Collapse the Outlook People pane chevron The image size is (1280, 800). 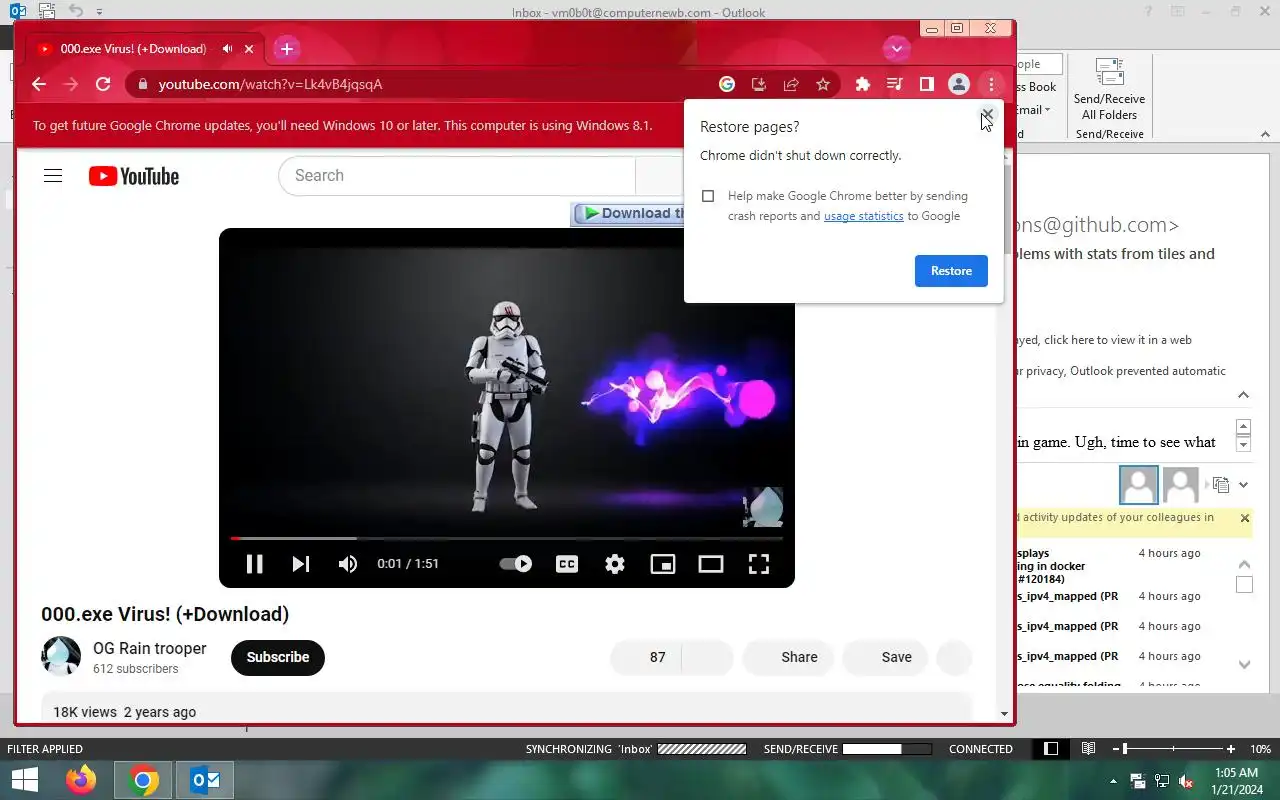[1244, 485]
